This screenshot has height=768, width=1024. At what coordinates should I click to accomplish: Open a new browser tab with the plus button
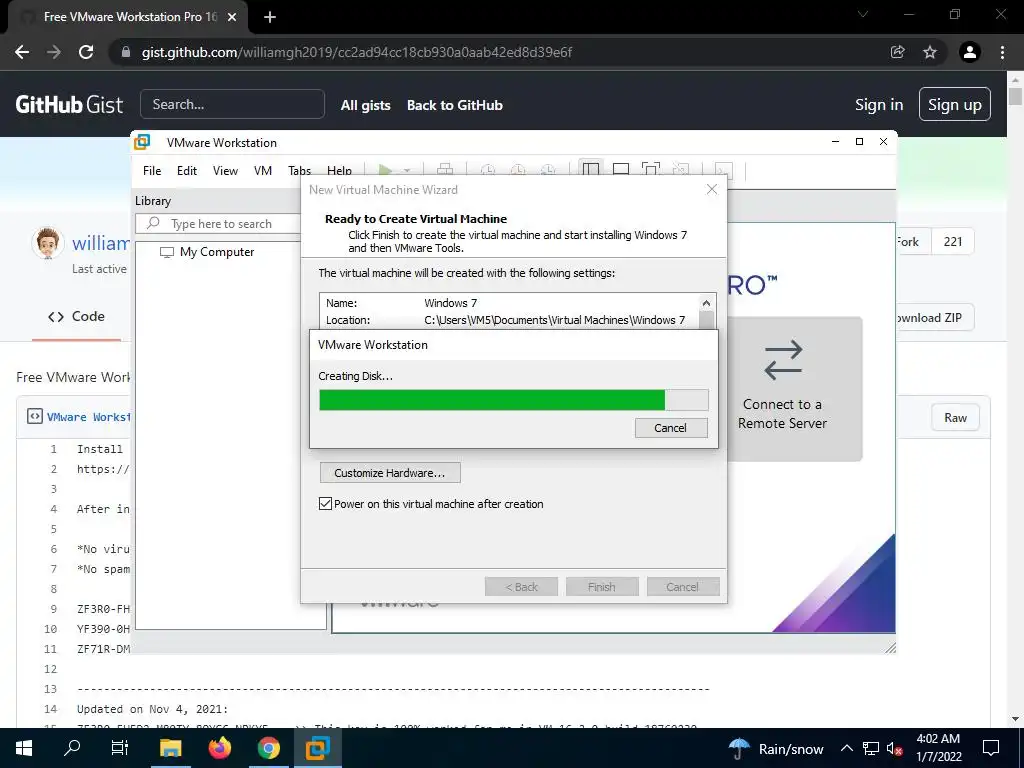point(270,17)
